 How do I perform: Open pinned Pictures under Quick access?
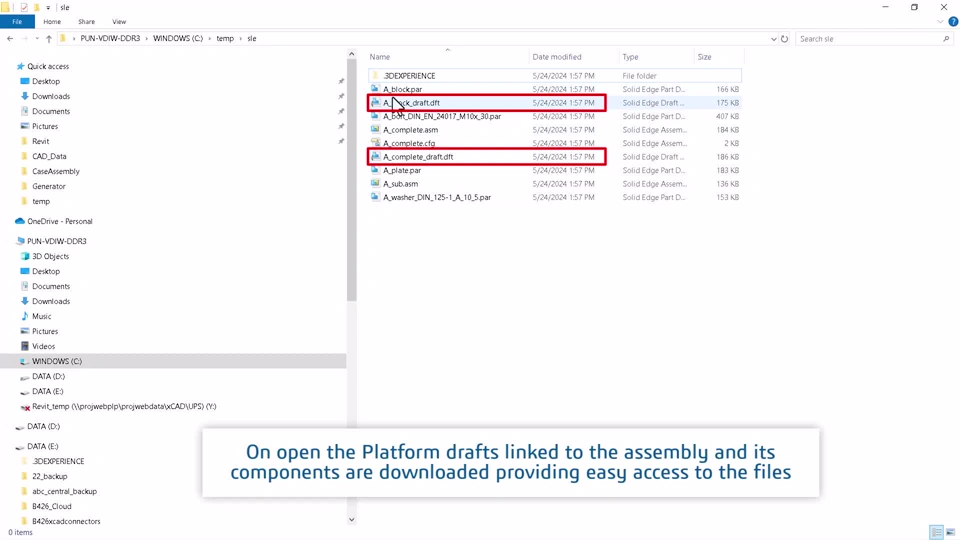[x=45, y=126]
